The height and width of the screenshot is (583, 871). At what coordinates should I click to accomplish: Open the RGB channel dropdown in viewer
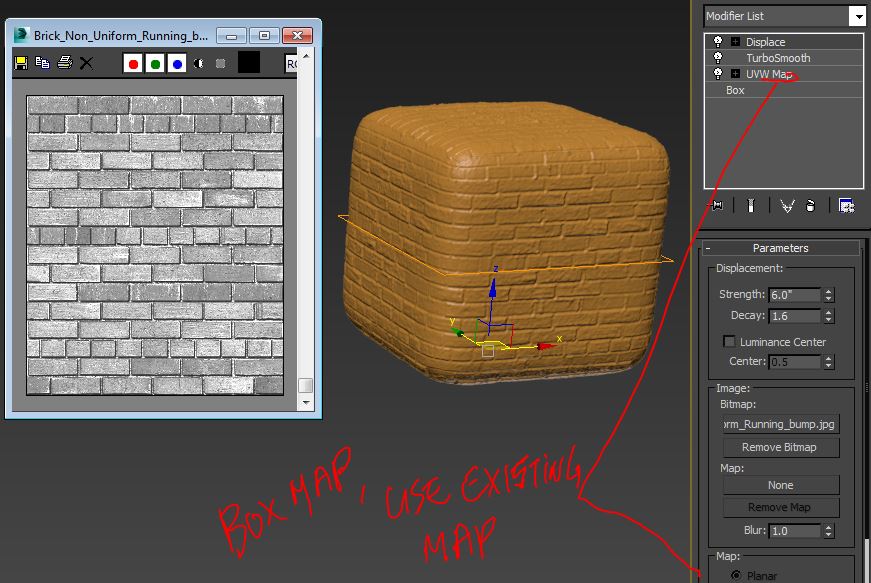point(291,64)
